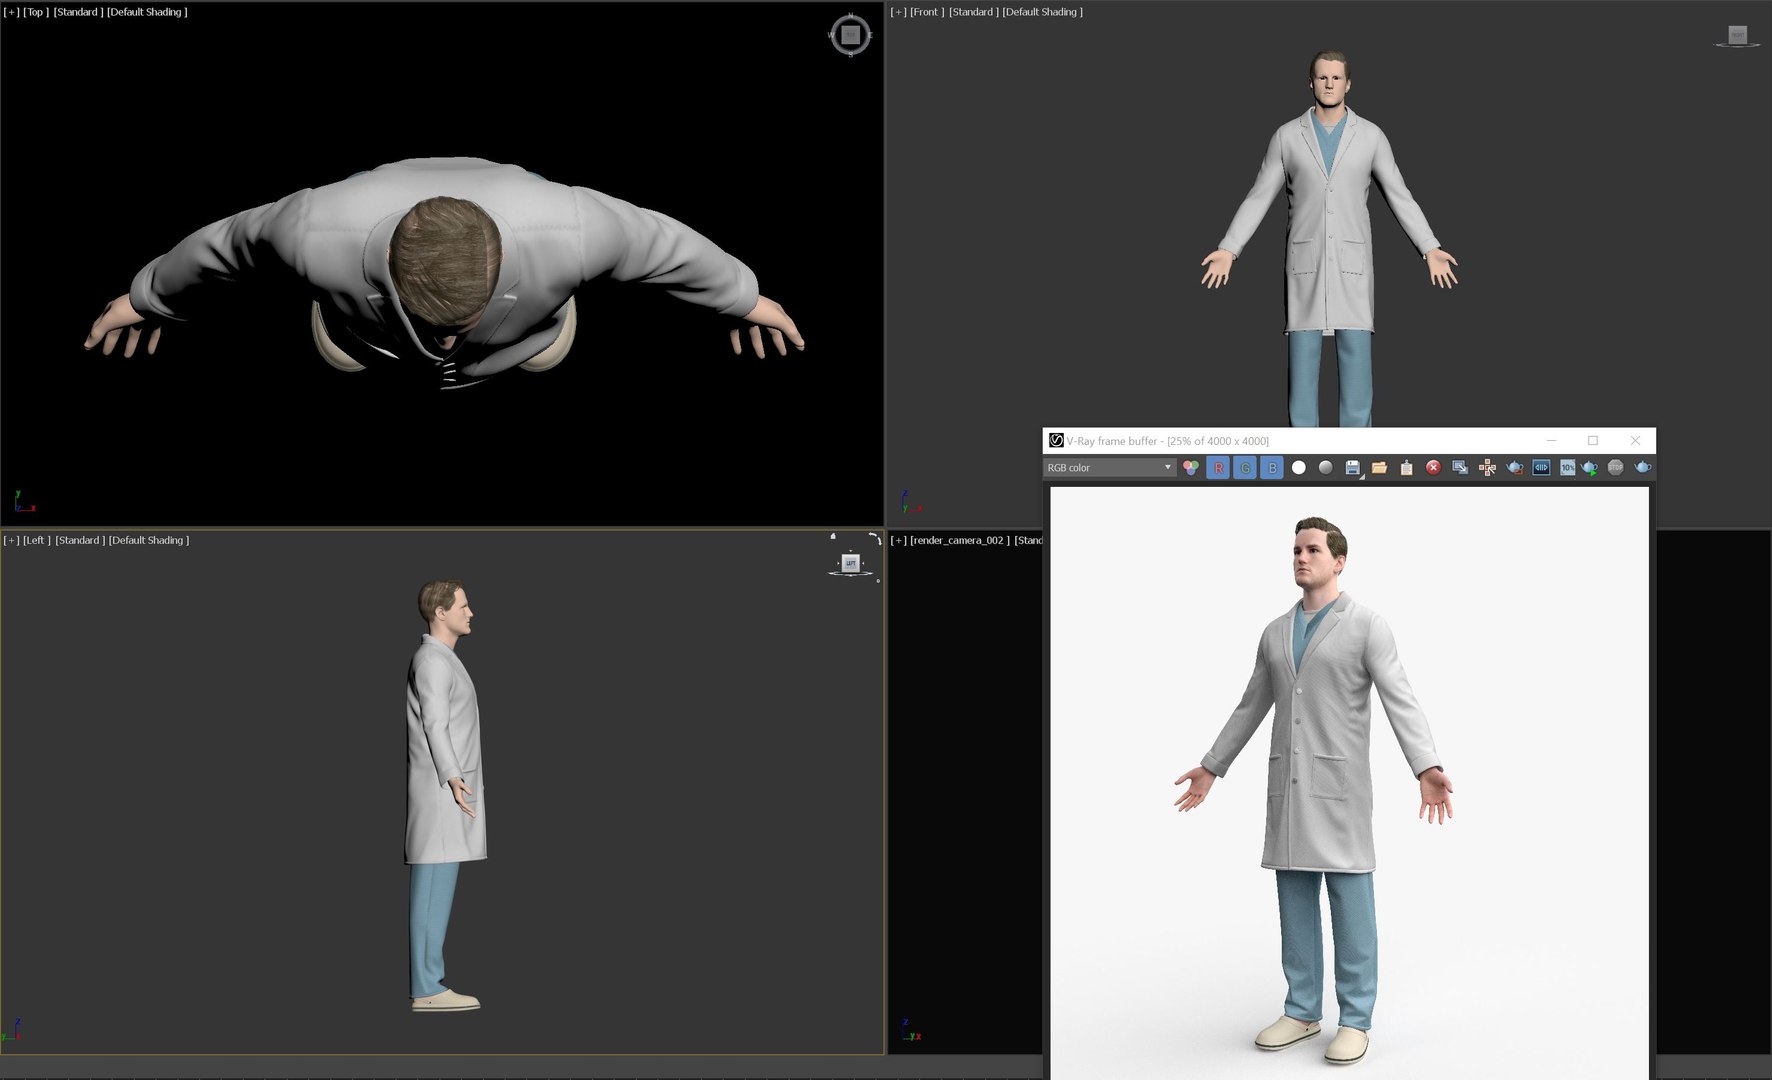The image size is (1772, 1080).
Task: Maximize the V-Ray frame buffer window
Action: point(1593,440)
